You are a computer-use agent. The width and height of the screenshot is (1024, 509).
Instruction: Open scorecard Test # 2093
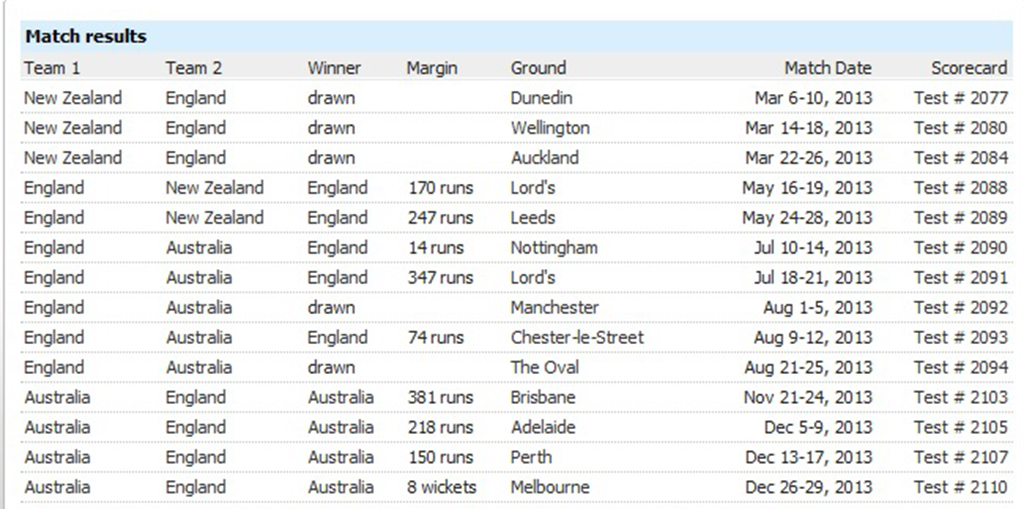(961, 338)
